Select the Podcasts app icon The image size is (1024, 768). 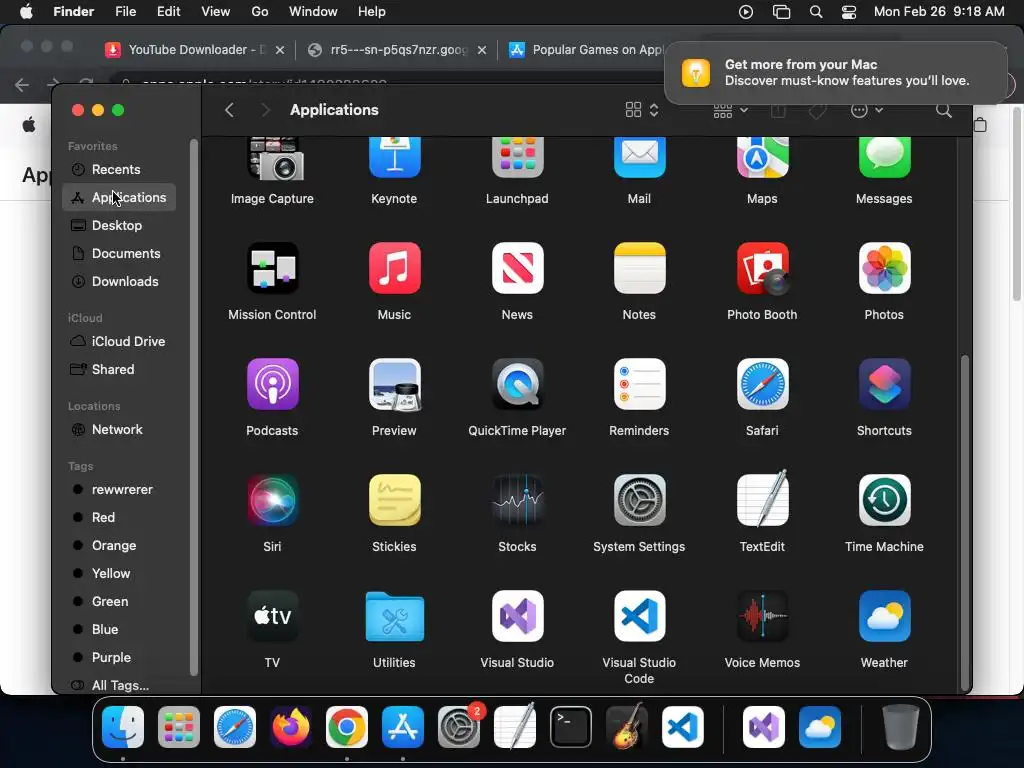(x=273, y=384)
